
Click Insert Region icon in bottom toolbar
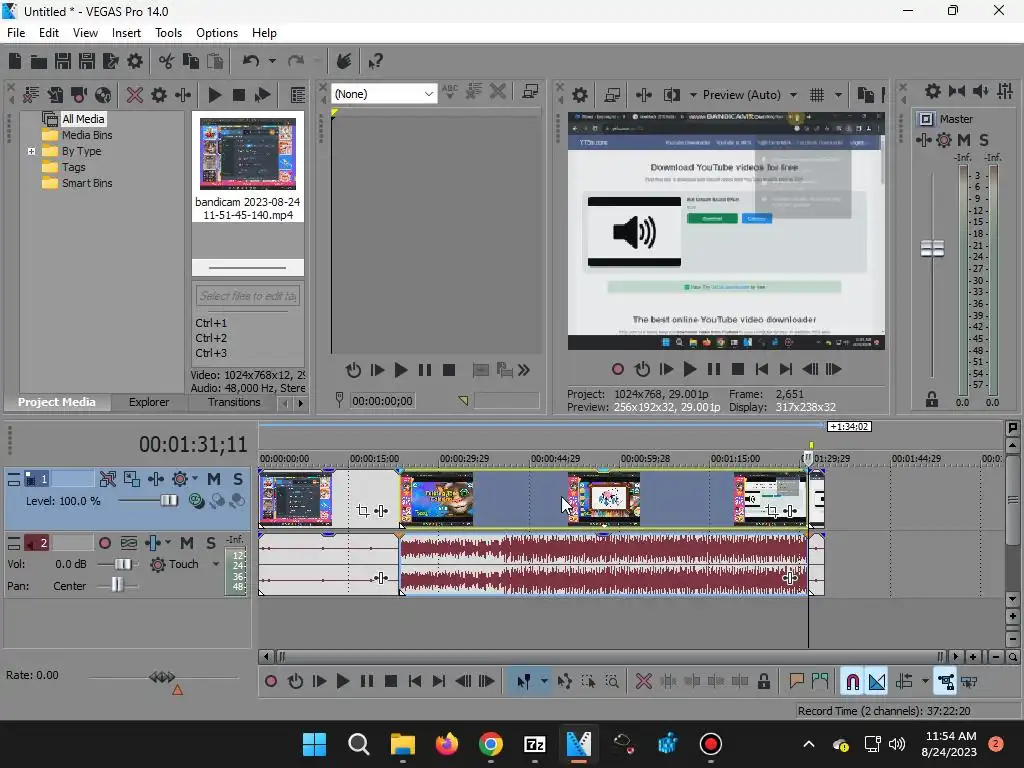point(820,682)
